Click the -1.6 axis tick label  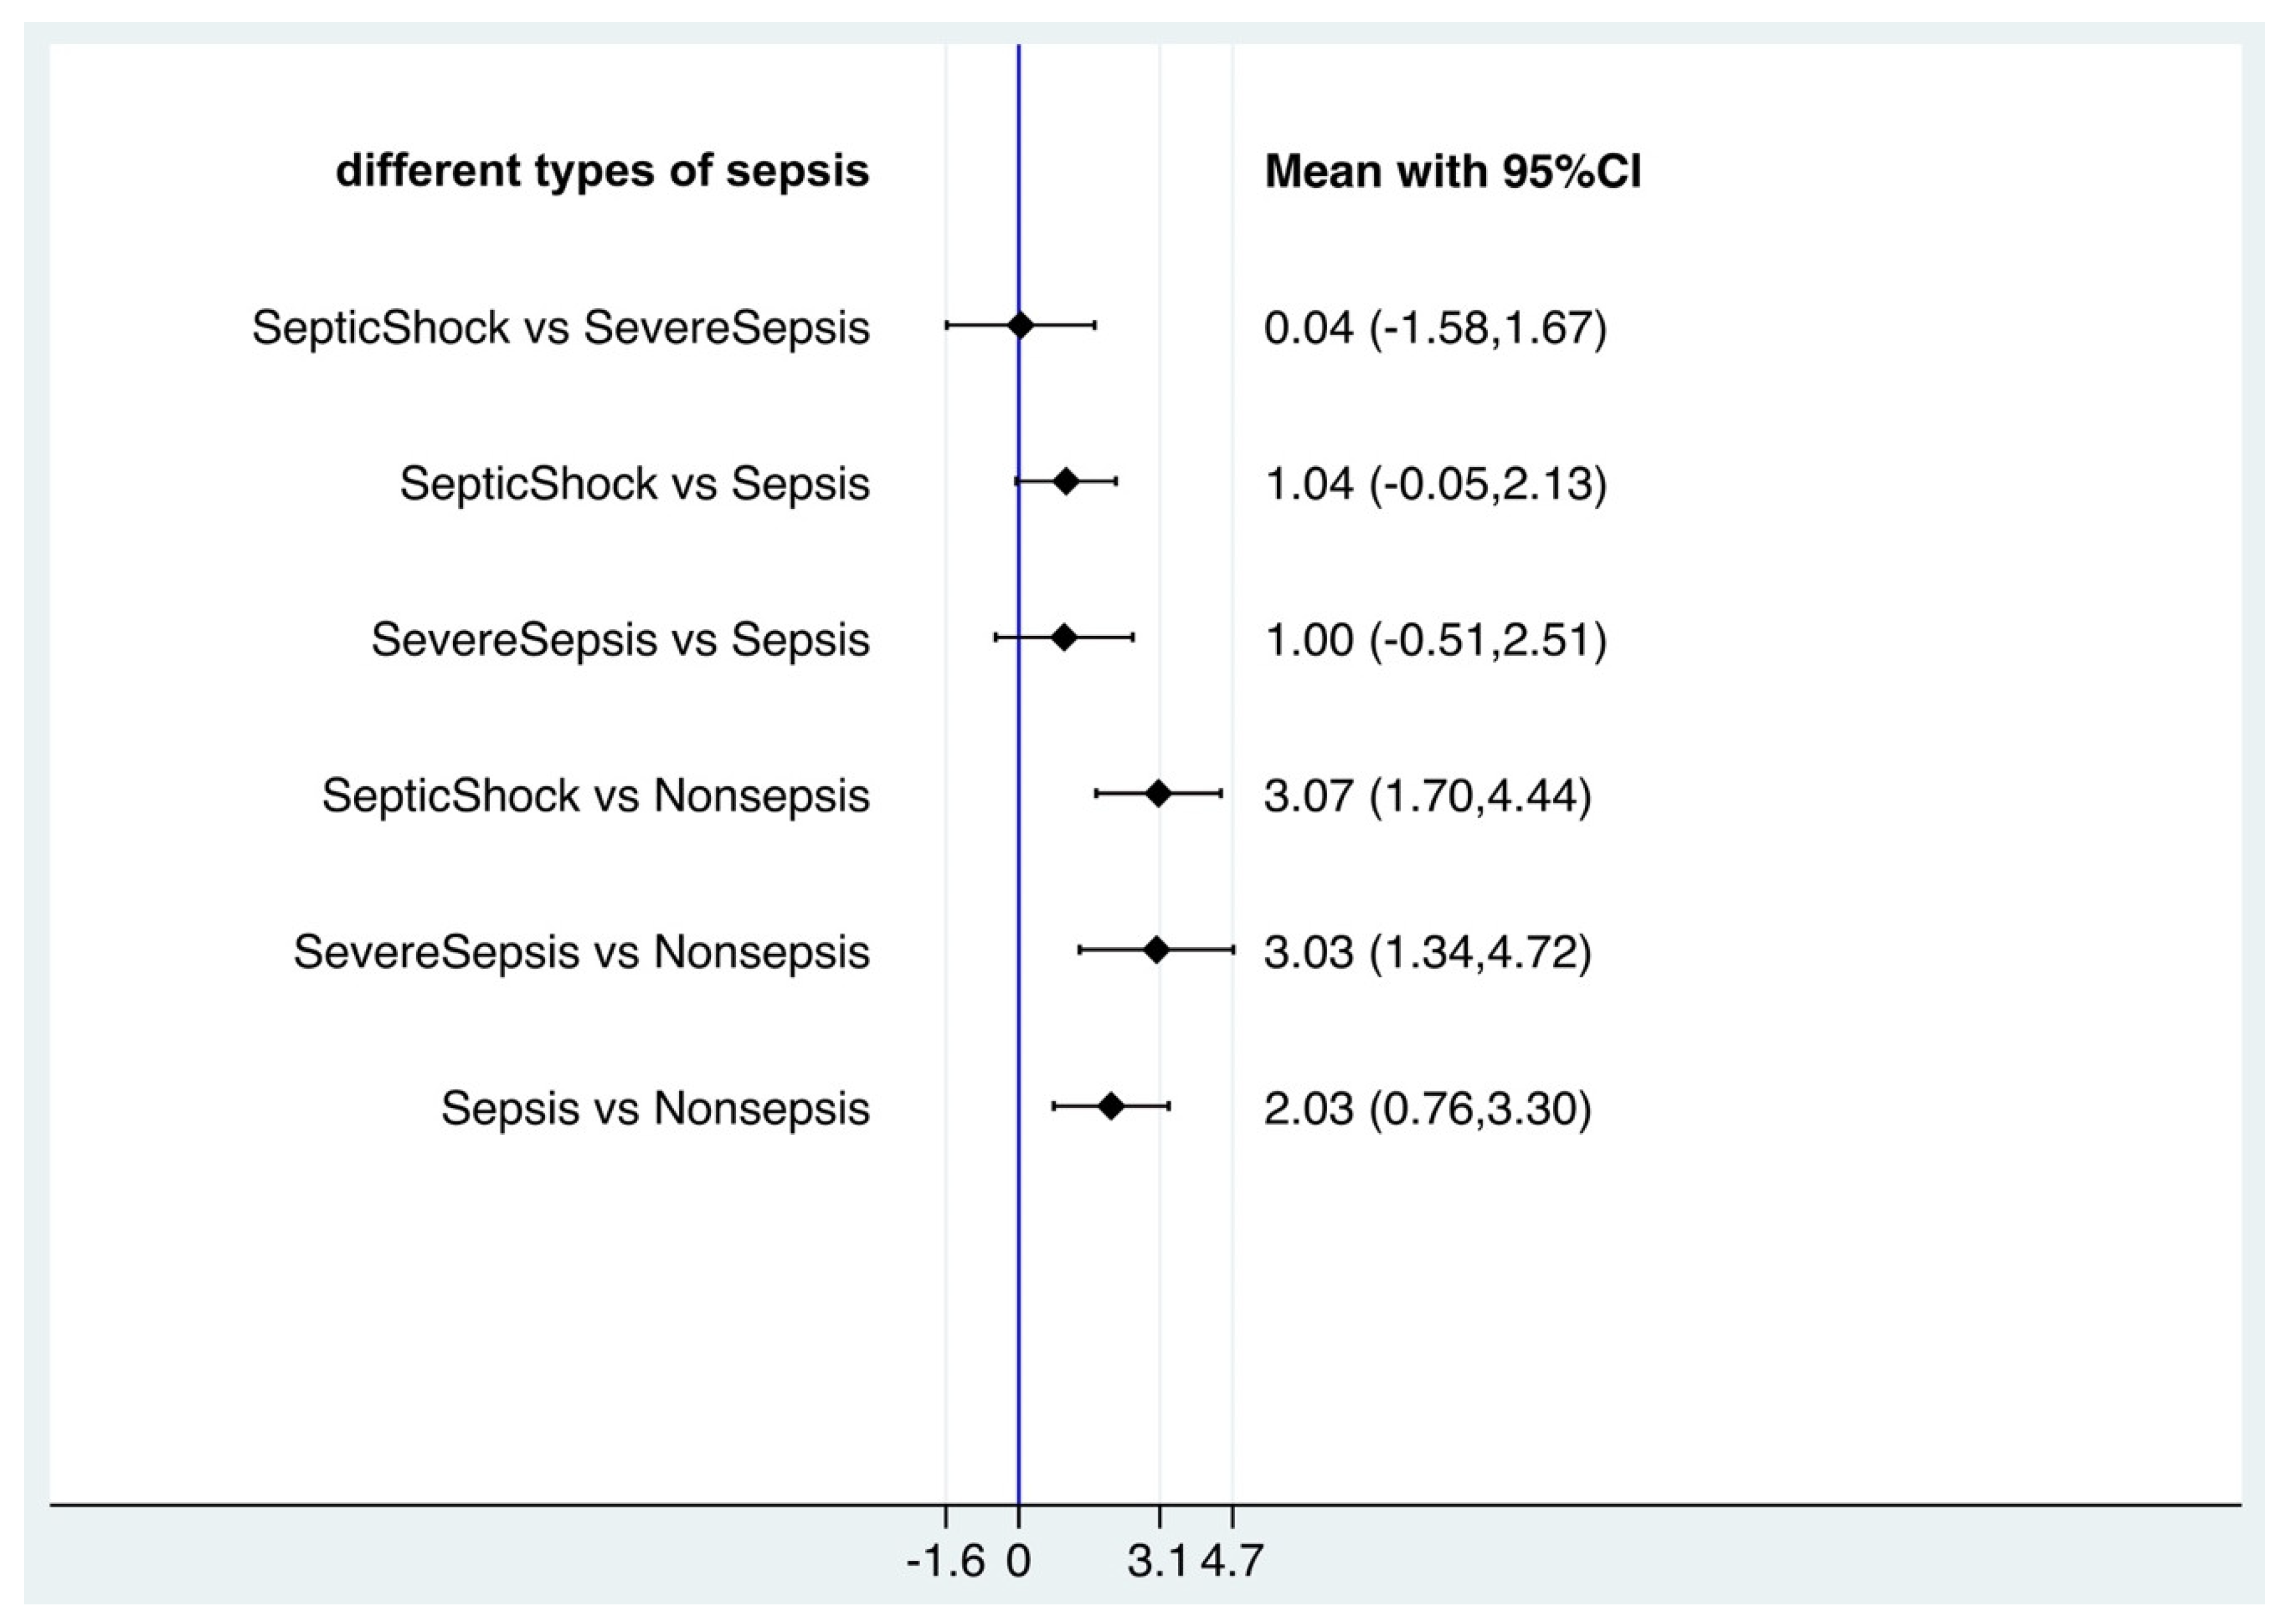tap(945, 1561)
